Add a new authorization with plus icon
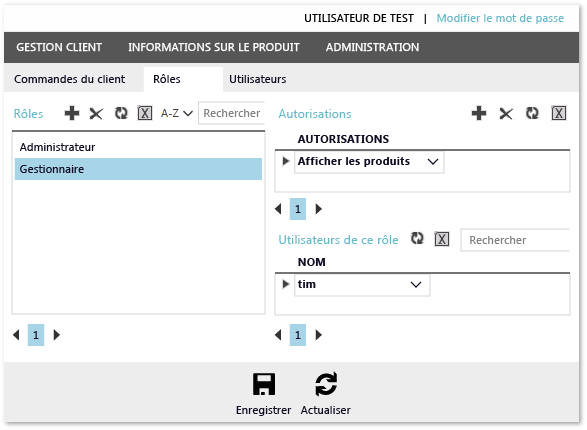The image size is (587, 430). pos(479,113)
